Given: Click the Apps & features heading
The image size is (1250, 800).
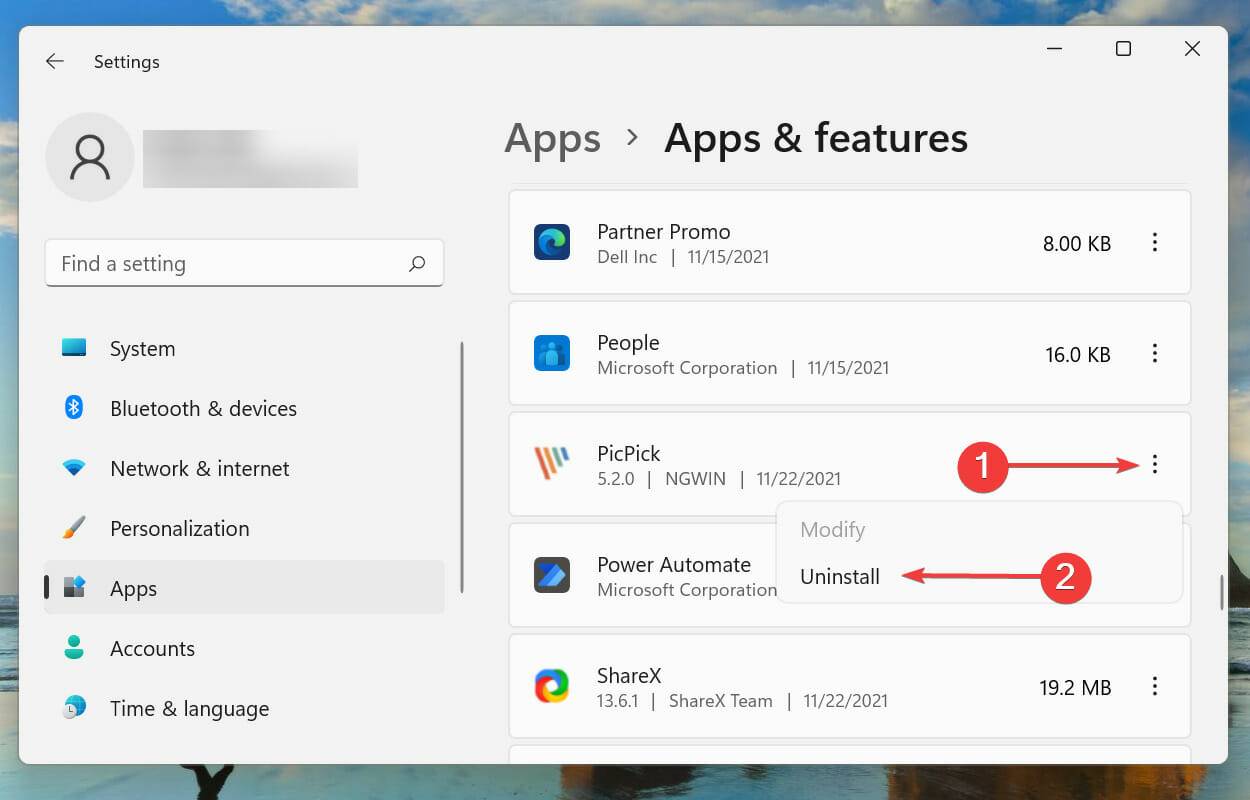Looking at the screenshot, I should pos(816,138).
